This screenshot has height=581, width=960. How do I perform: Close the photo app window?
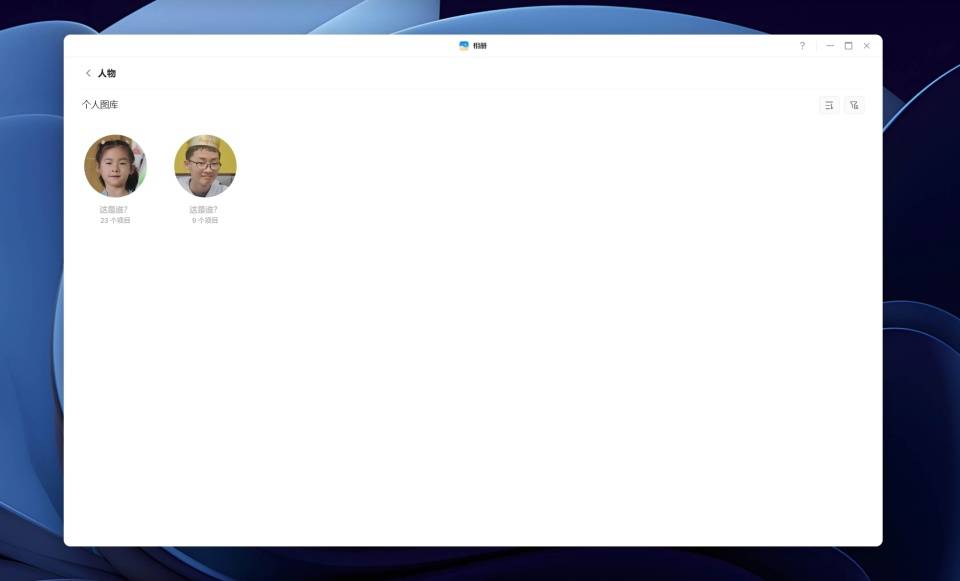pyautogui.click(x=866, y=46)
